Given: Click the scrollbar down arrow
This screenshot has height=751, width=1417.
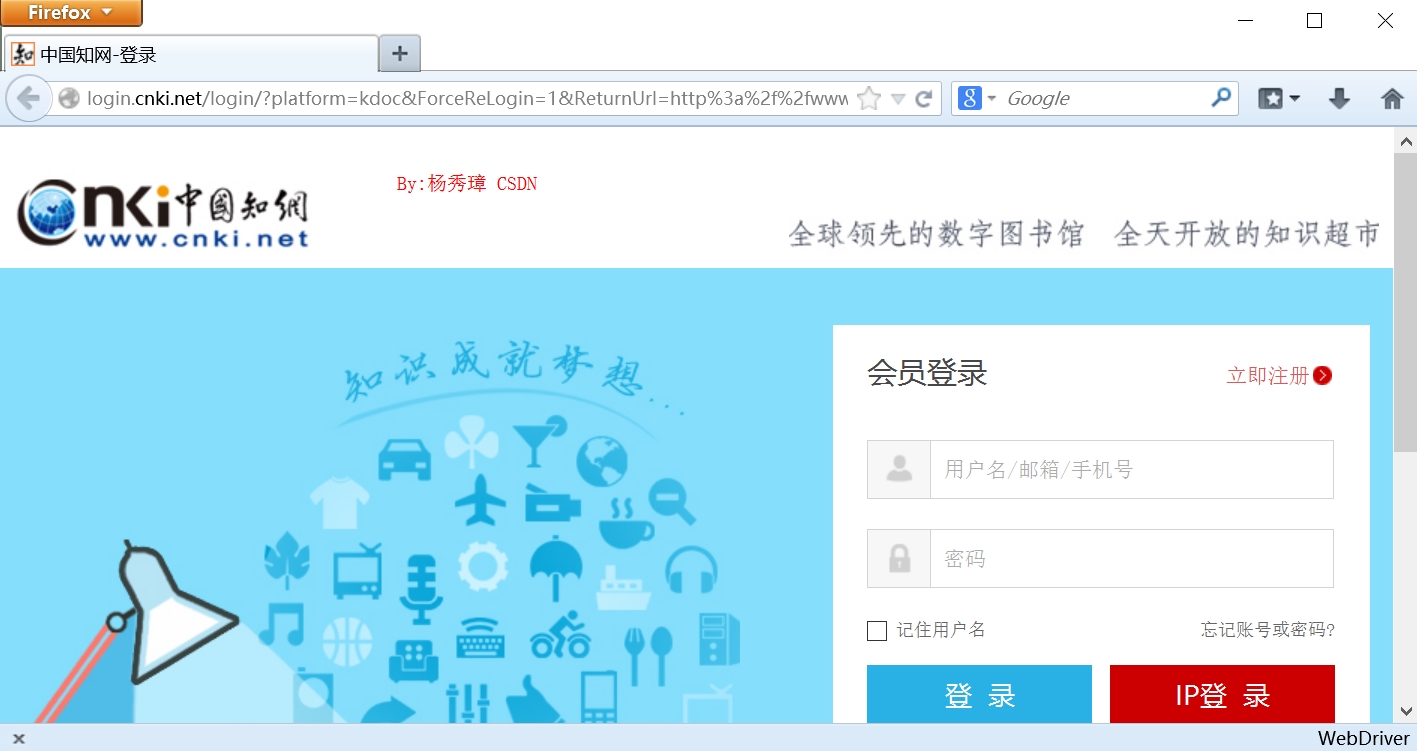Looking at the screenshot, I should click(x=1405, y=711).
